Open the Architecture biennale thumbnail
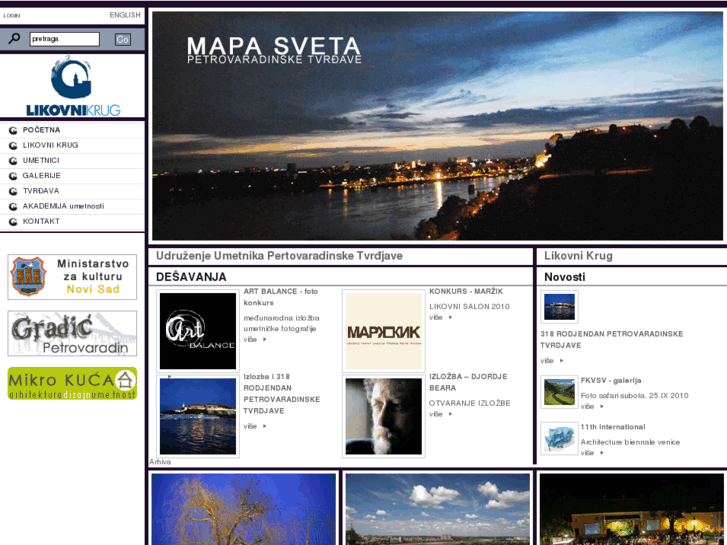 click(x=559, y=438)
